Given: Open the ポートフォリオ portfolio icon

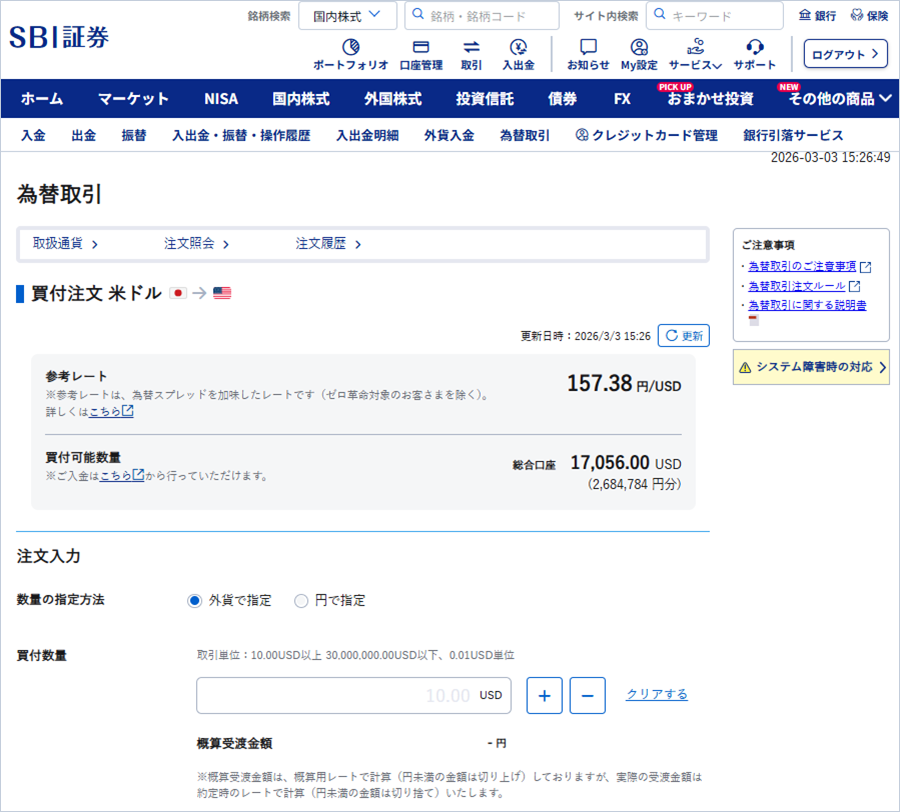Looking at the screenshot, I should [350, 47].
